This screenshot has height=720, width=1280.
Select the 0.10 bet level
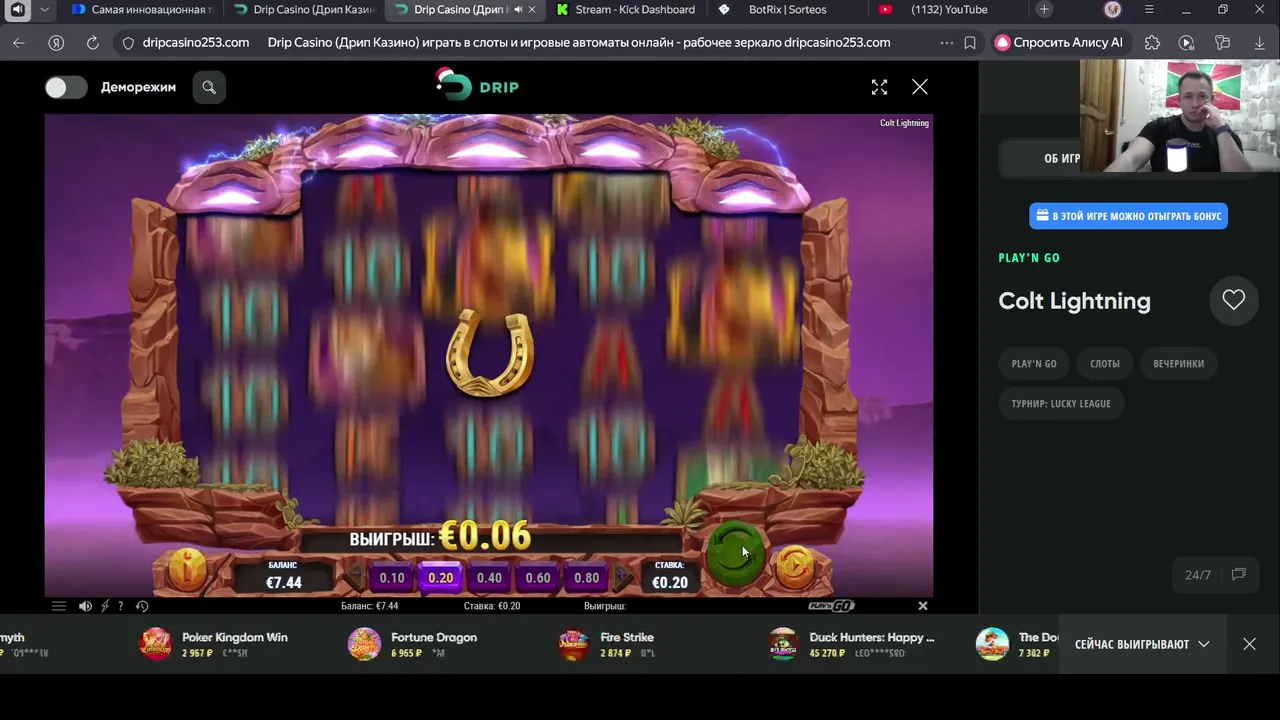tap(392, 578)
